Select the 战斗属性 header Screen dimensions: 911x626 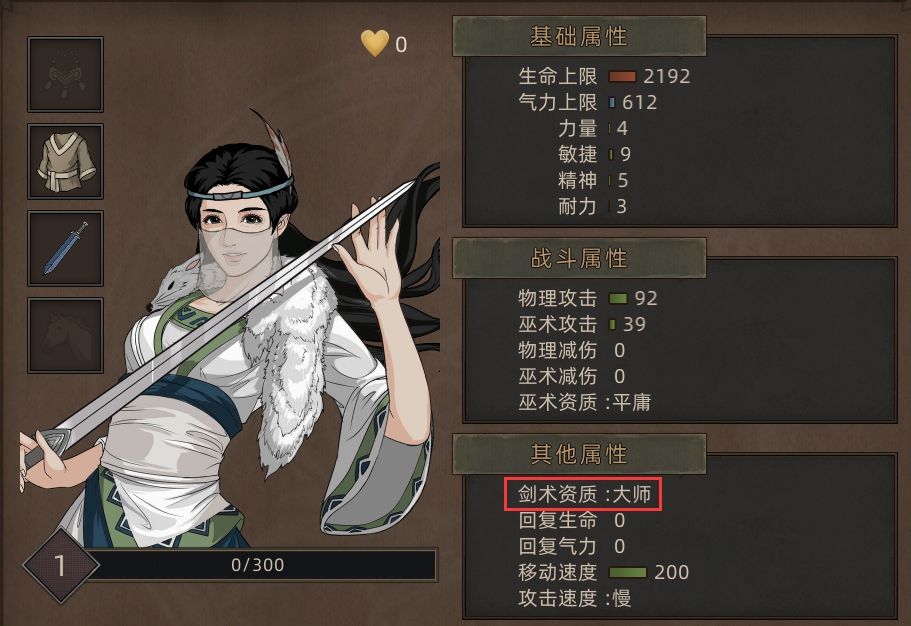tap(579, 258)
